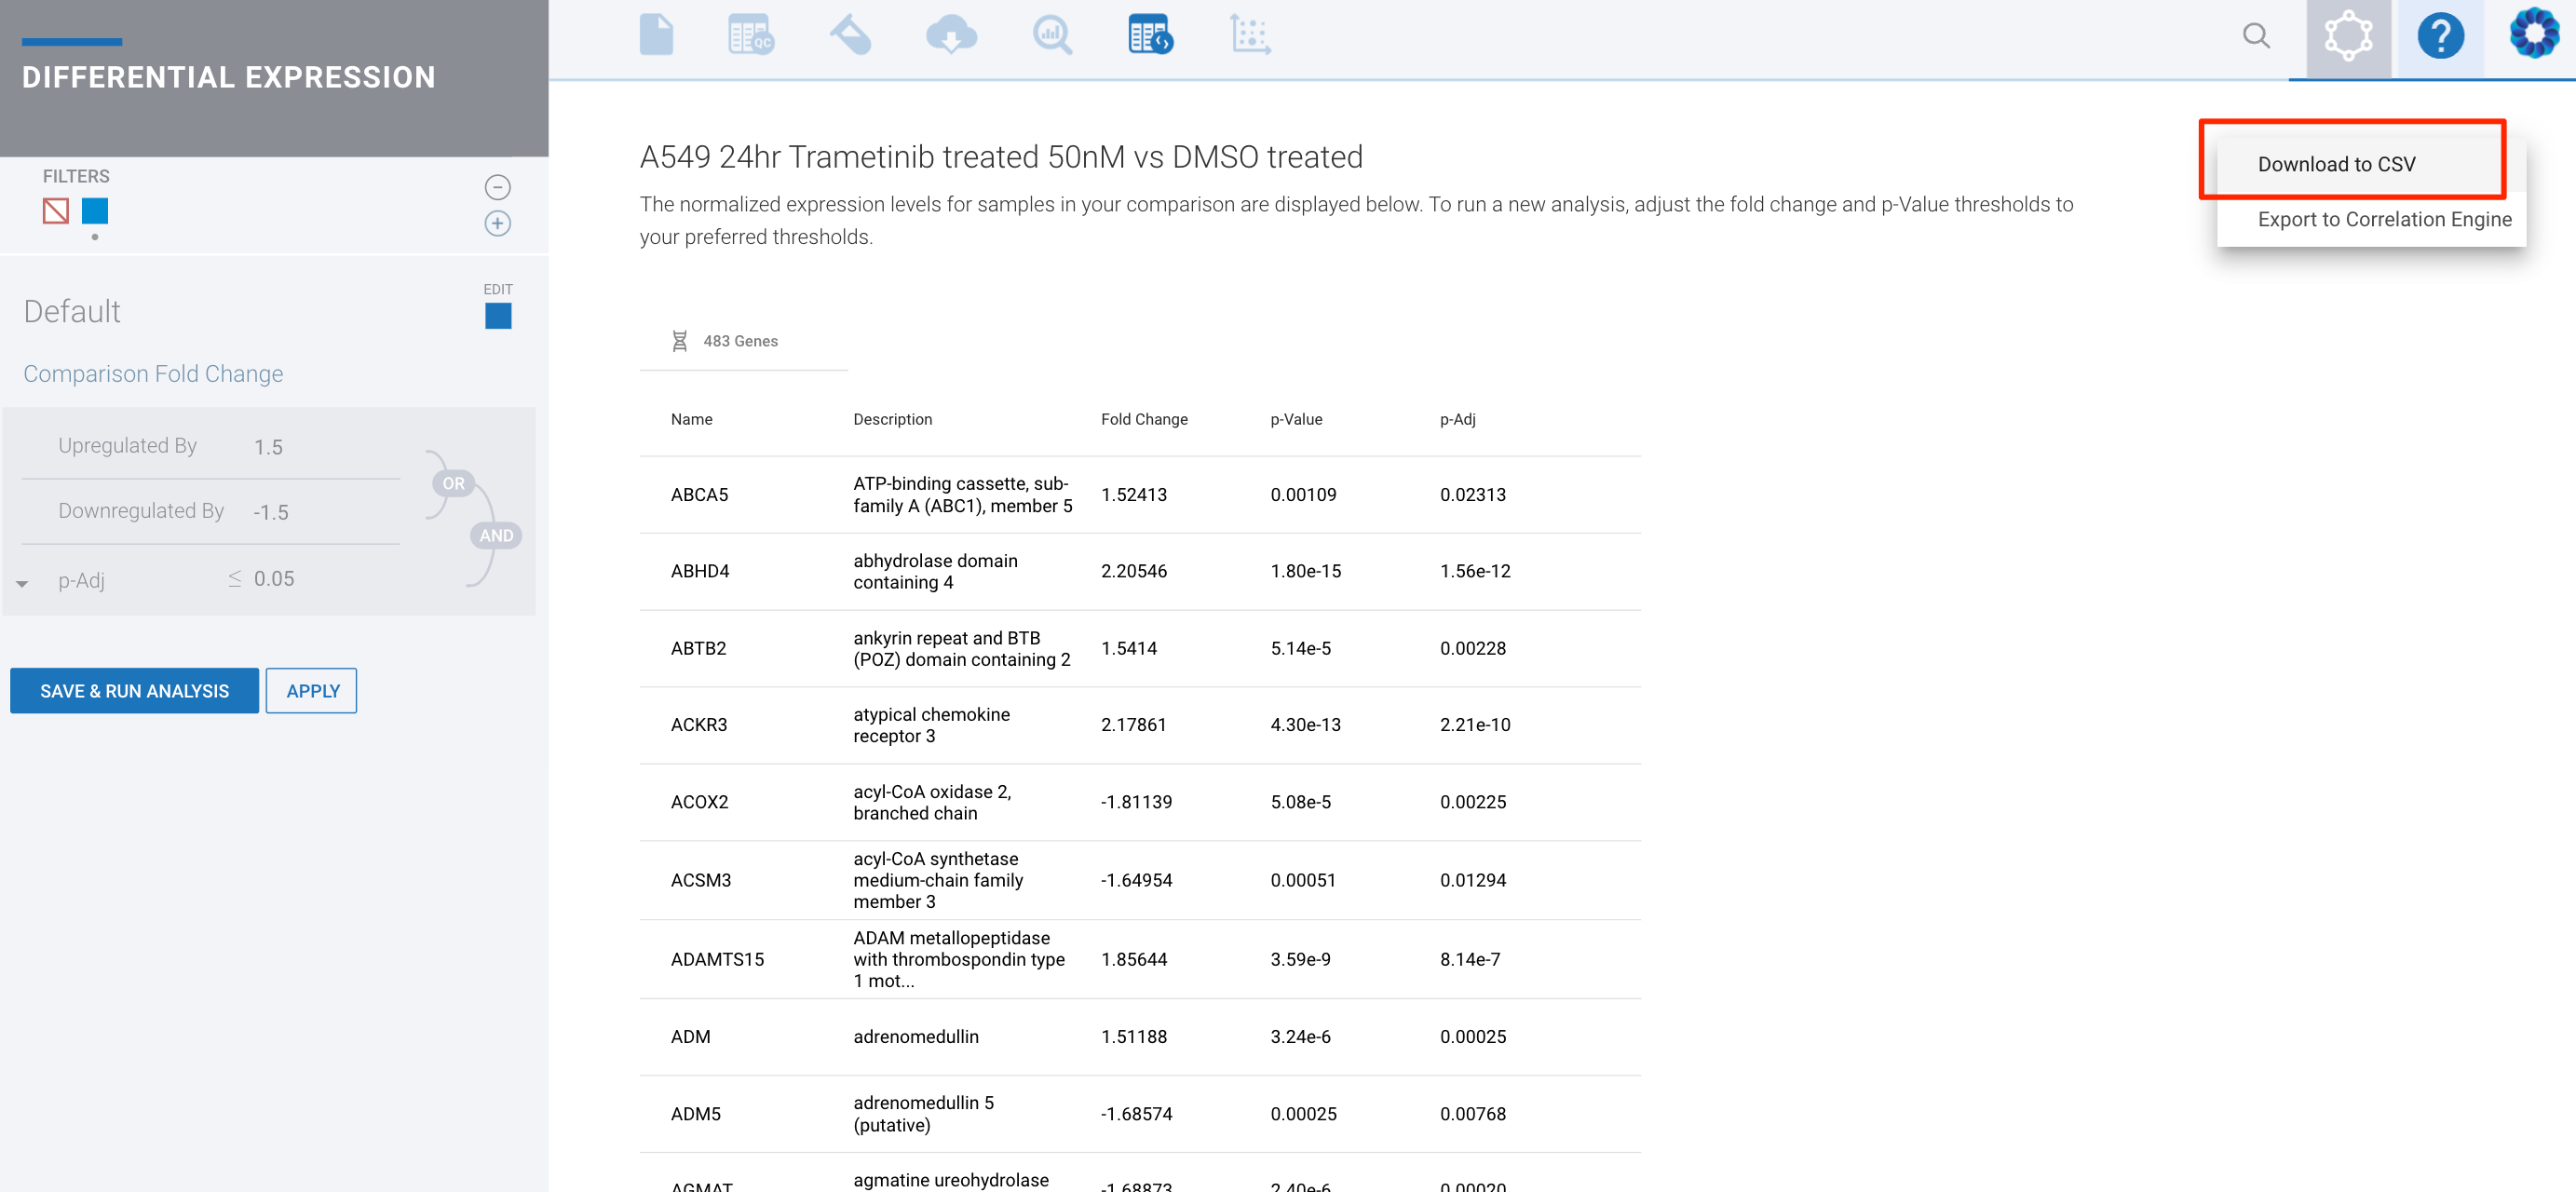
Task: Click the atypical chemokine receptor 3 description
Action: (931, 725)
